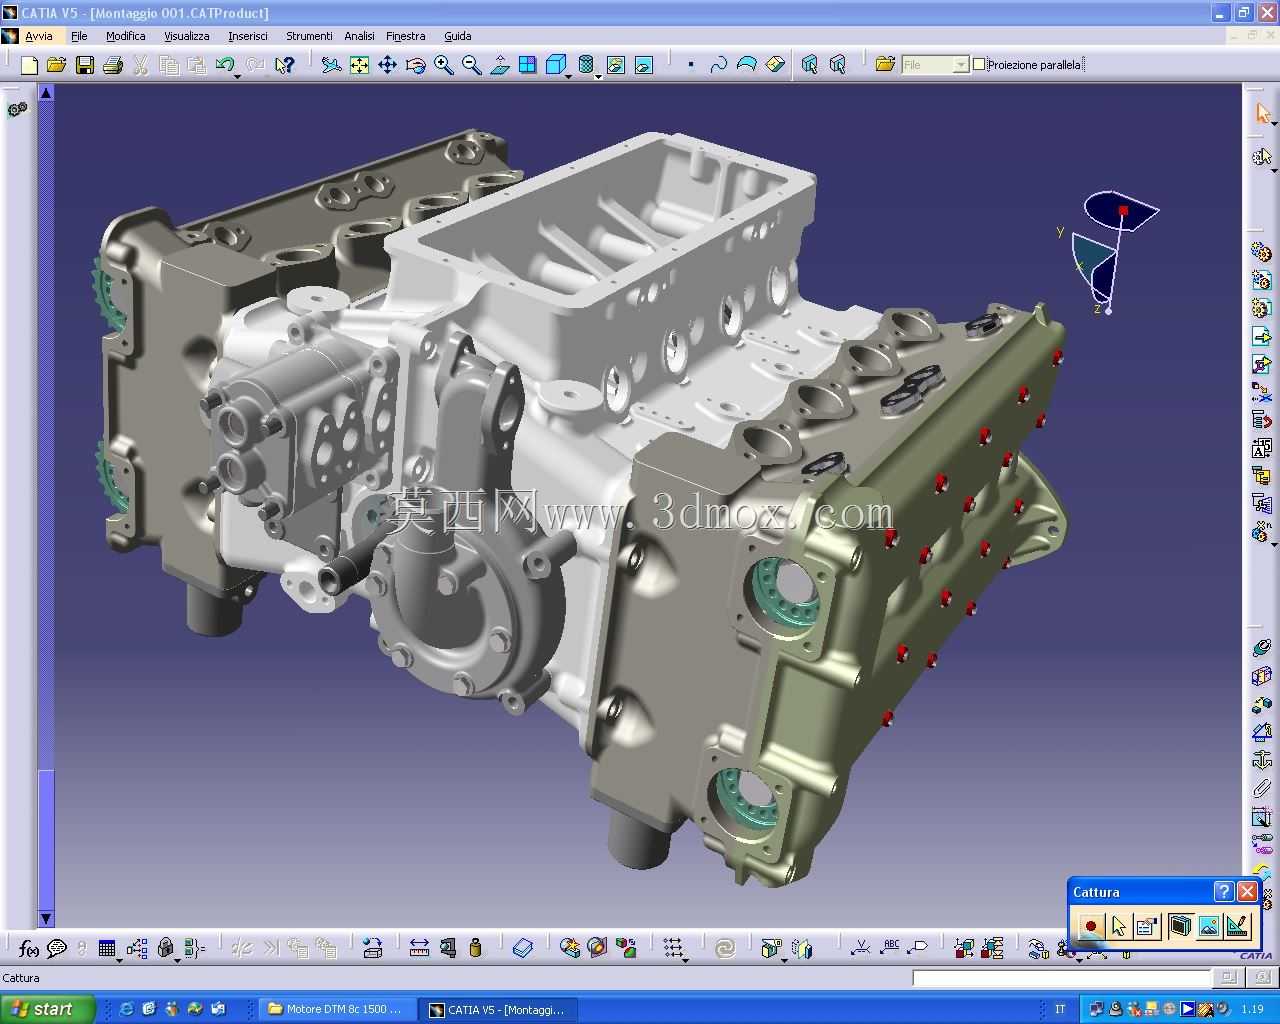The image size is (1280, 1024).
Task: Zoom in on the model
Action: (x=444, y=65)
